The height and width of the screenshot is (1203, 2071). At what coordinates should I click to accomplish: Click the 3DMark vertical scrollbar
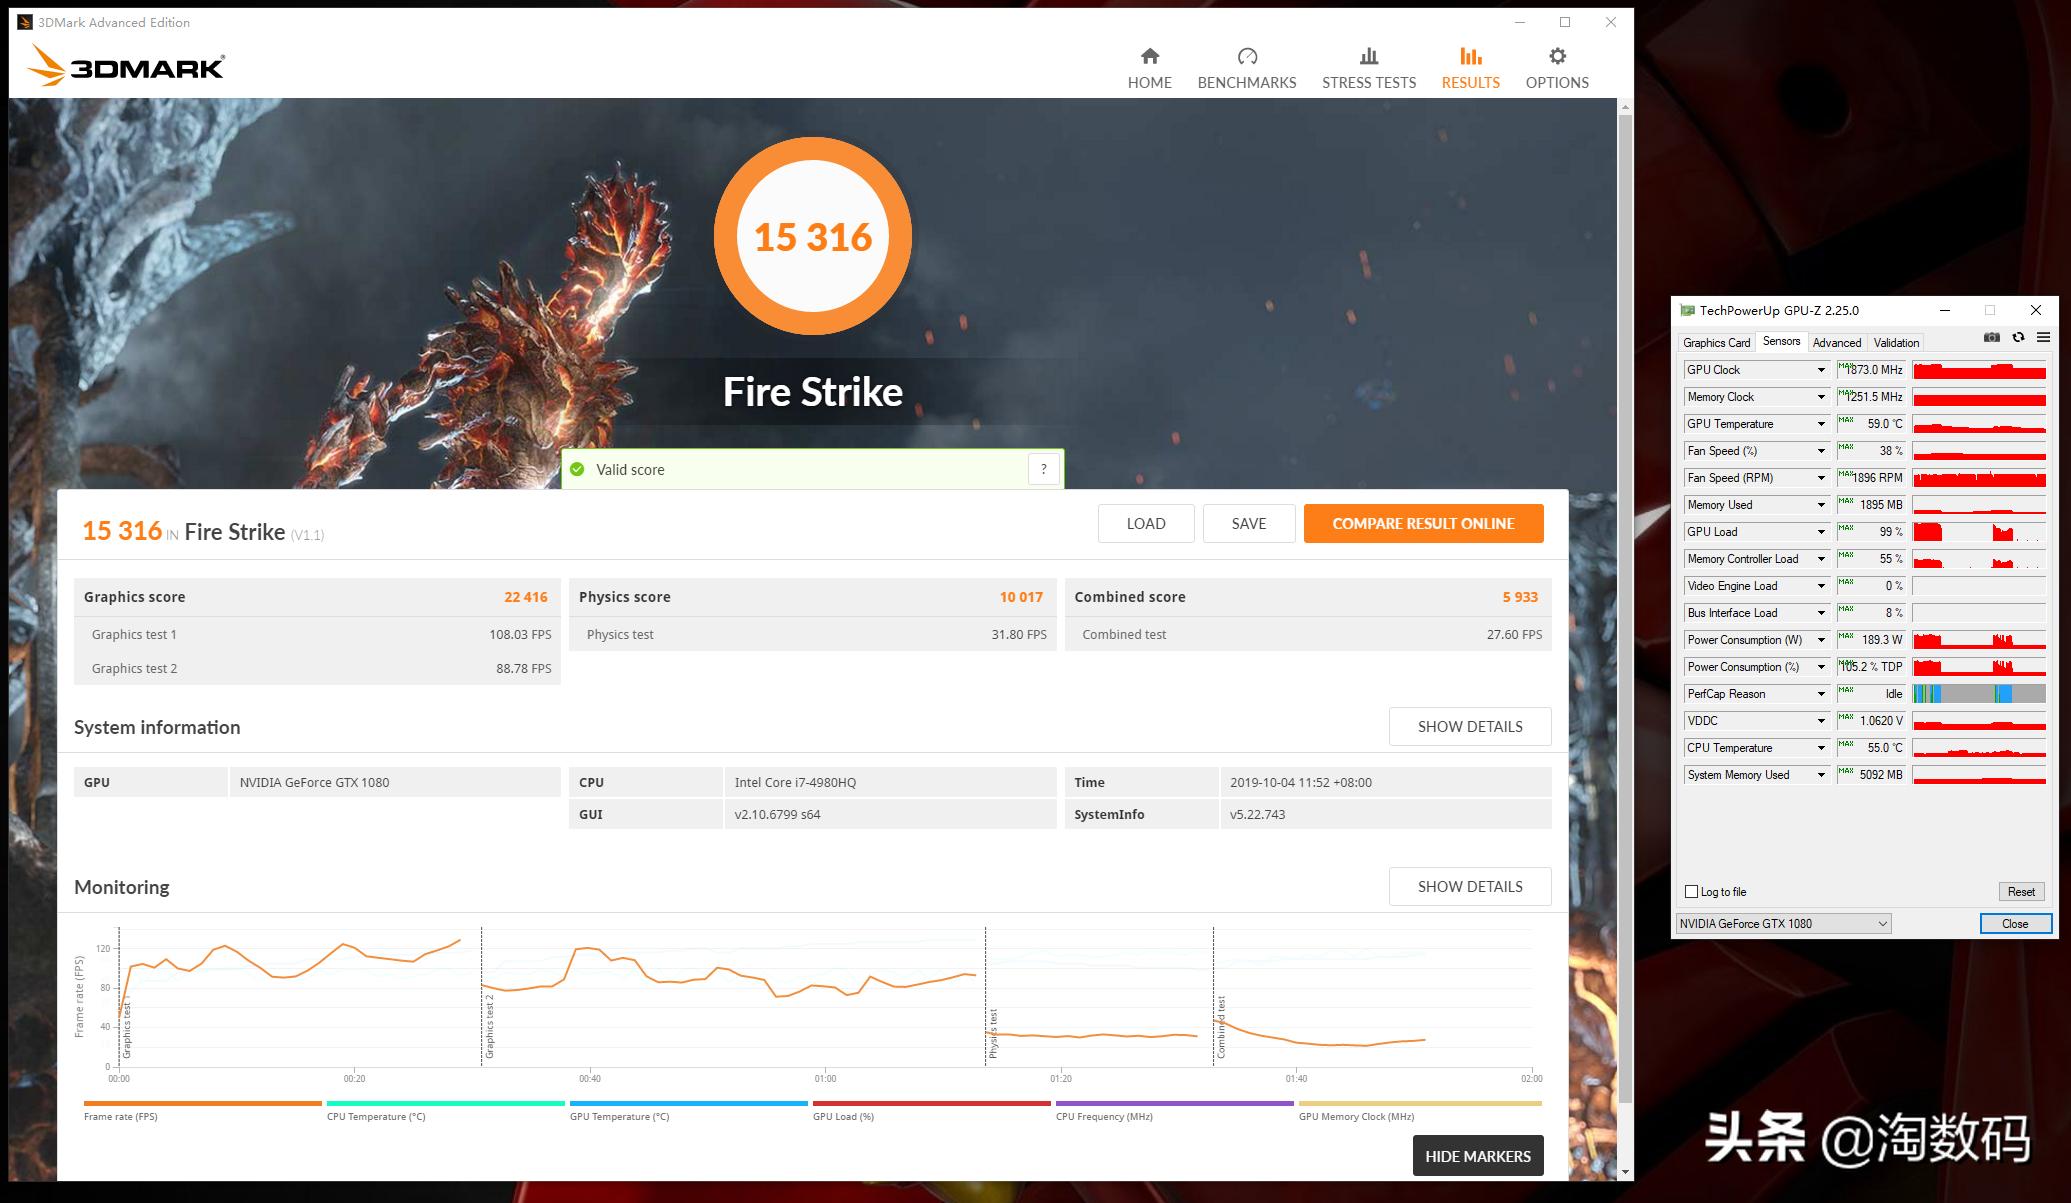tap(1625, 600)
